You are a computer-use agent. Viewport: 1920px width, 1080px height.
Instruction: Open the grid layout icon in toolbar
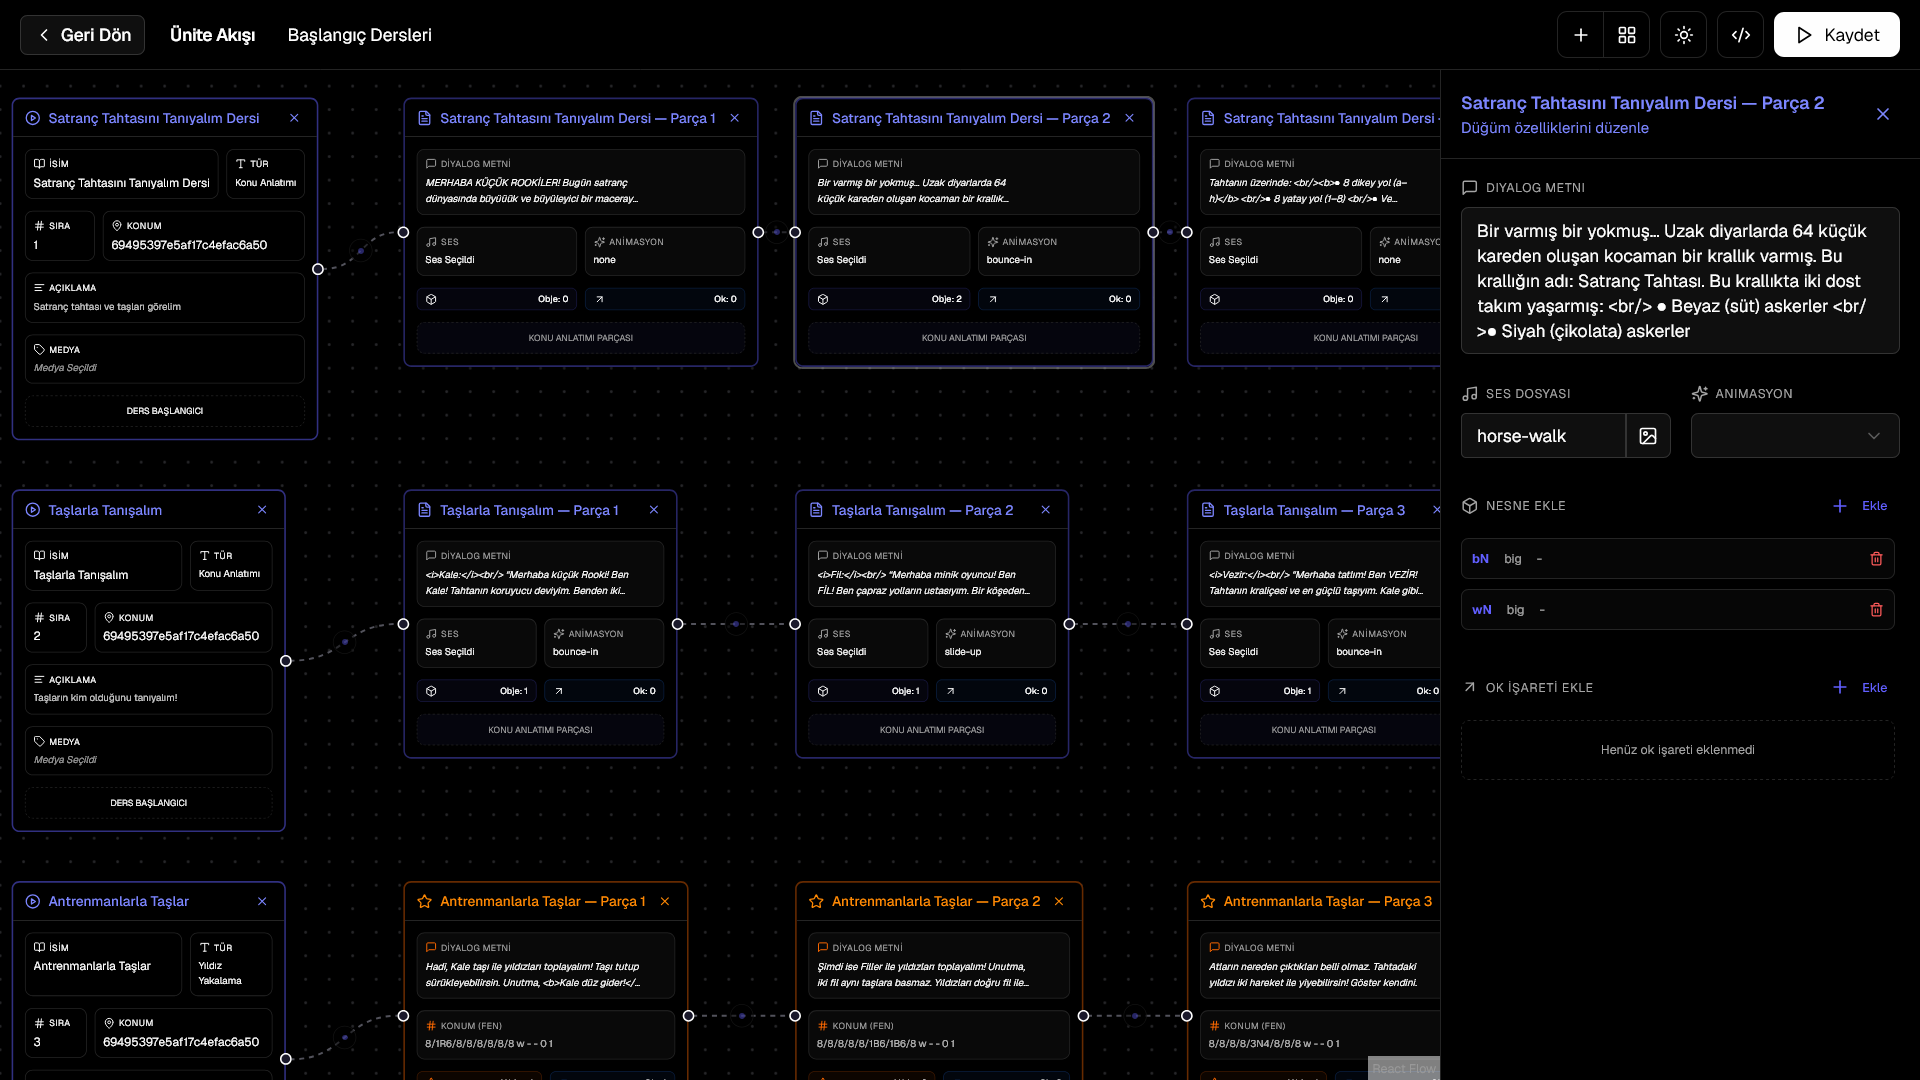coord(1627,35)
